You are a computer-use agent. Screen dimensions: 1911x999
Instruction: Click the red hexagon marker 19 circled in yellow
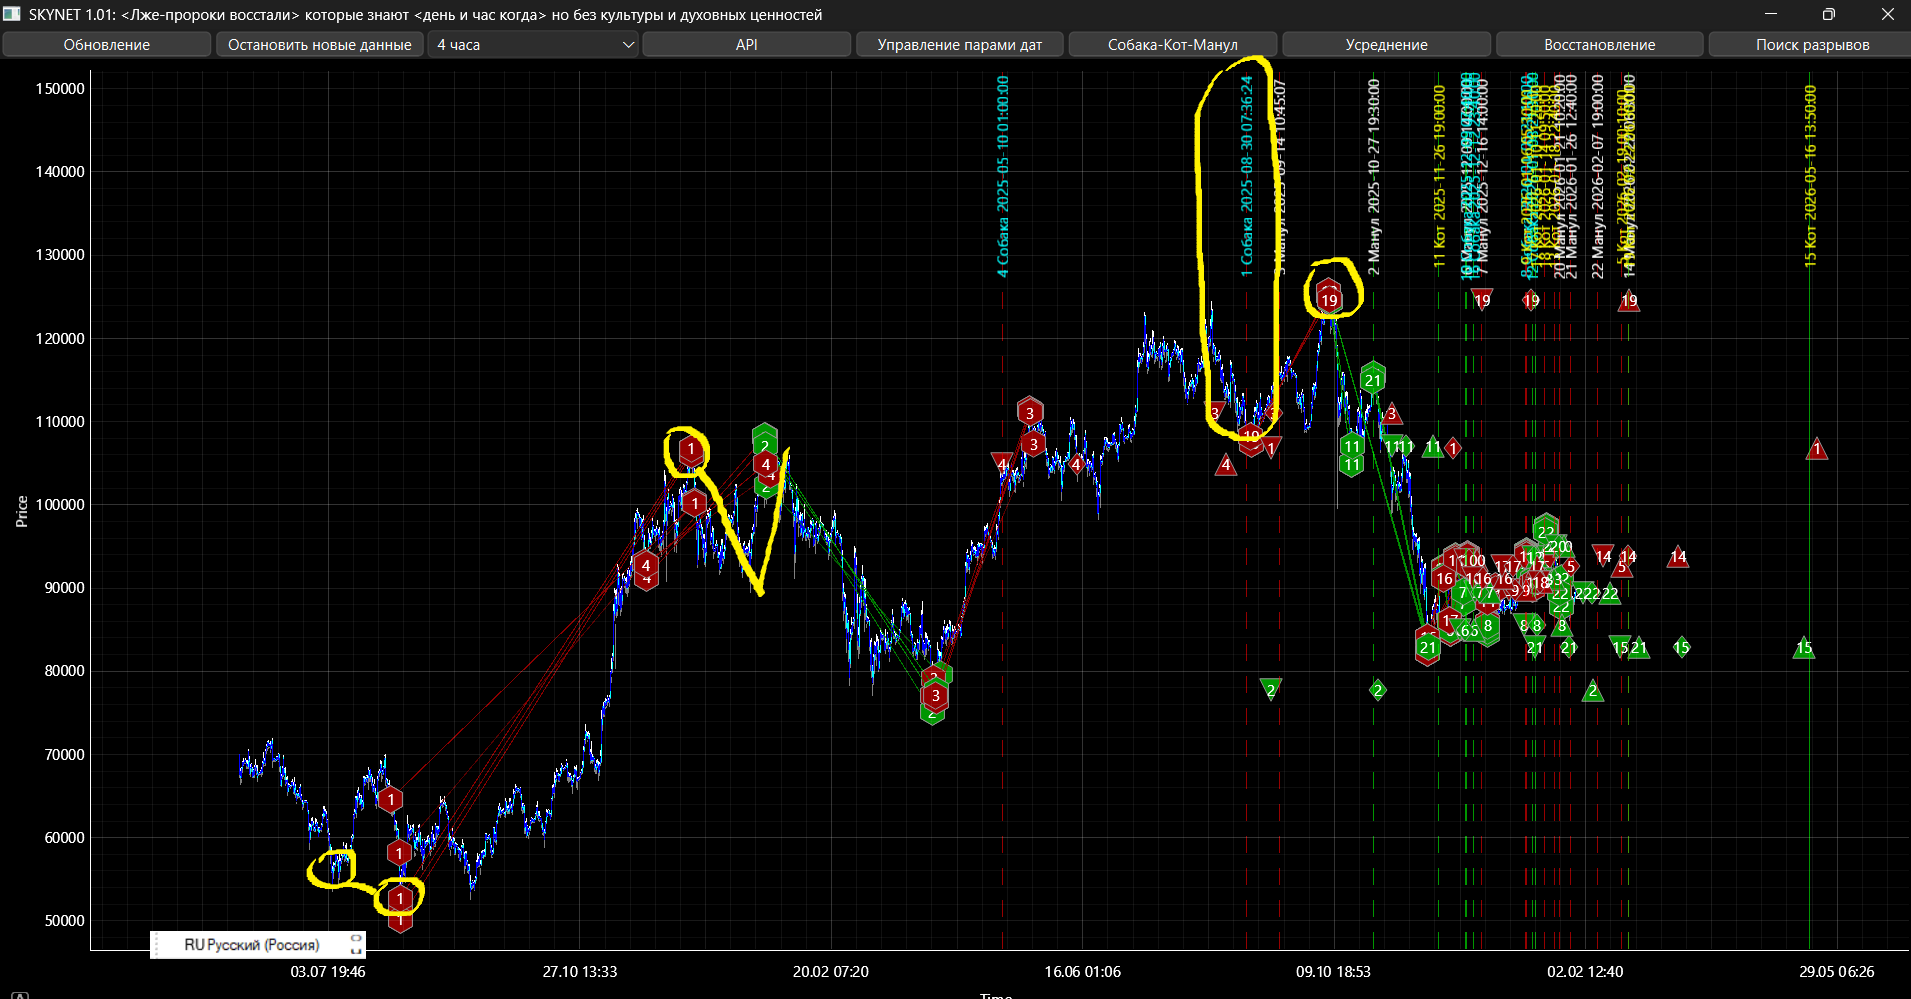(1329, 299)
